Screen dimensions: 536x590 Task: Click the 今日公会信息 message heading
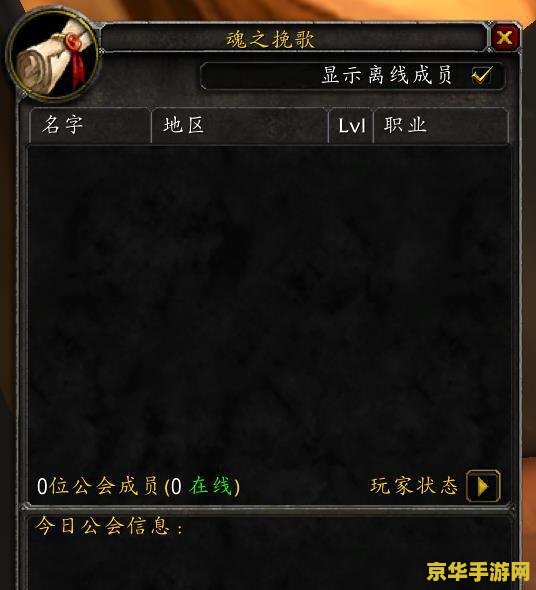tap(108, 526)
